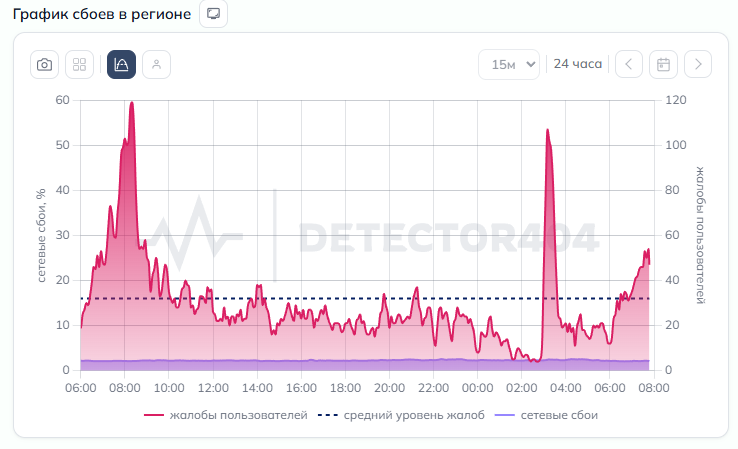Open the calendar date picker
Viewport: 738px width, 449px height.
click(663, 65)
